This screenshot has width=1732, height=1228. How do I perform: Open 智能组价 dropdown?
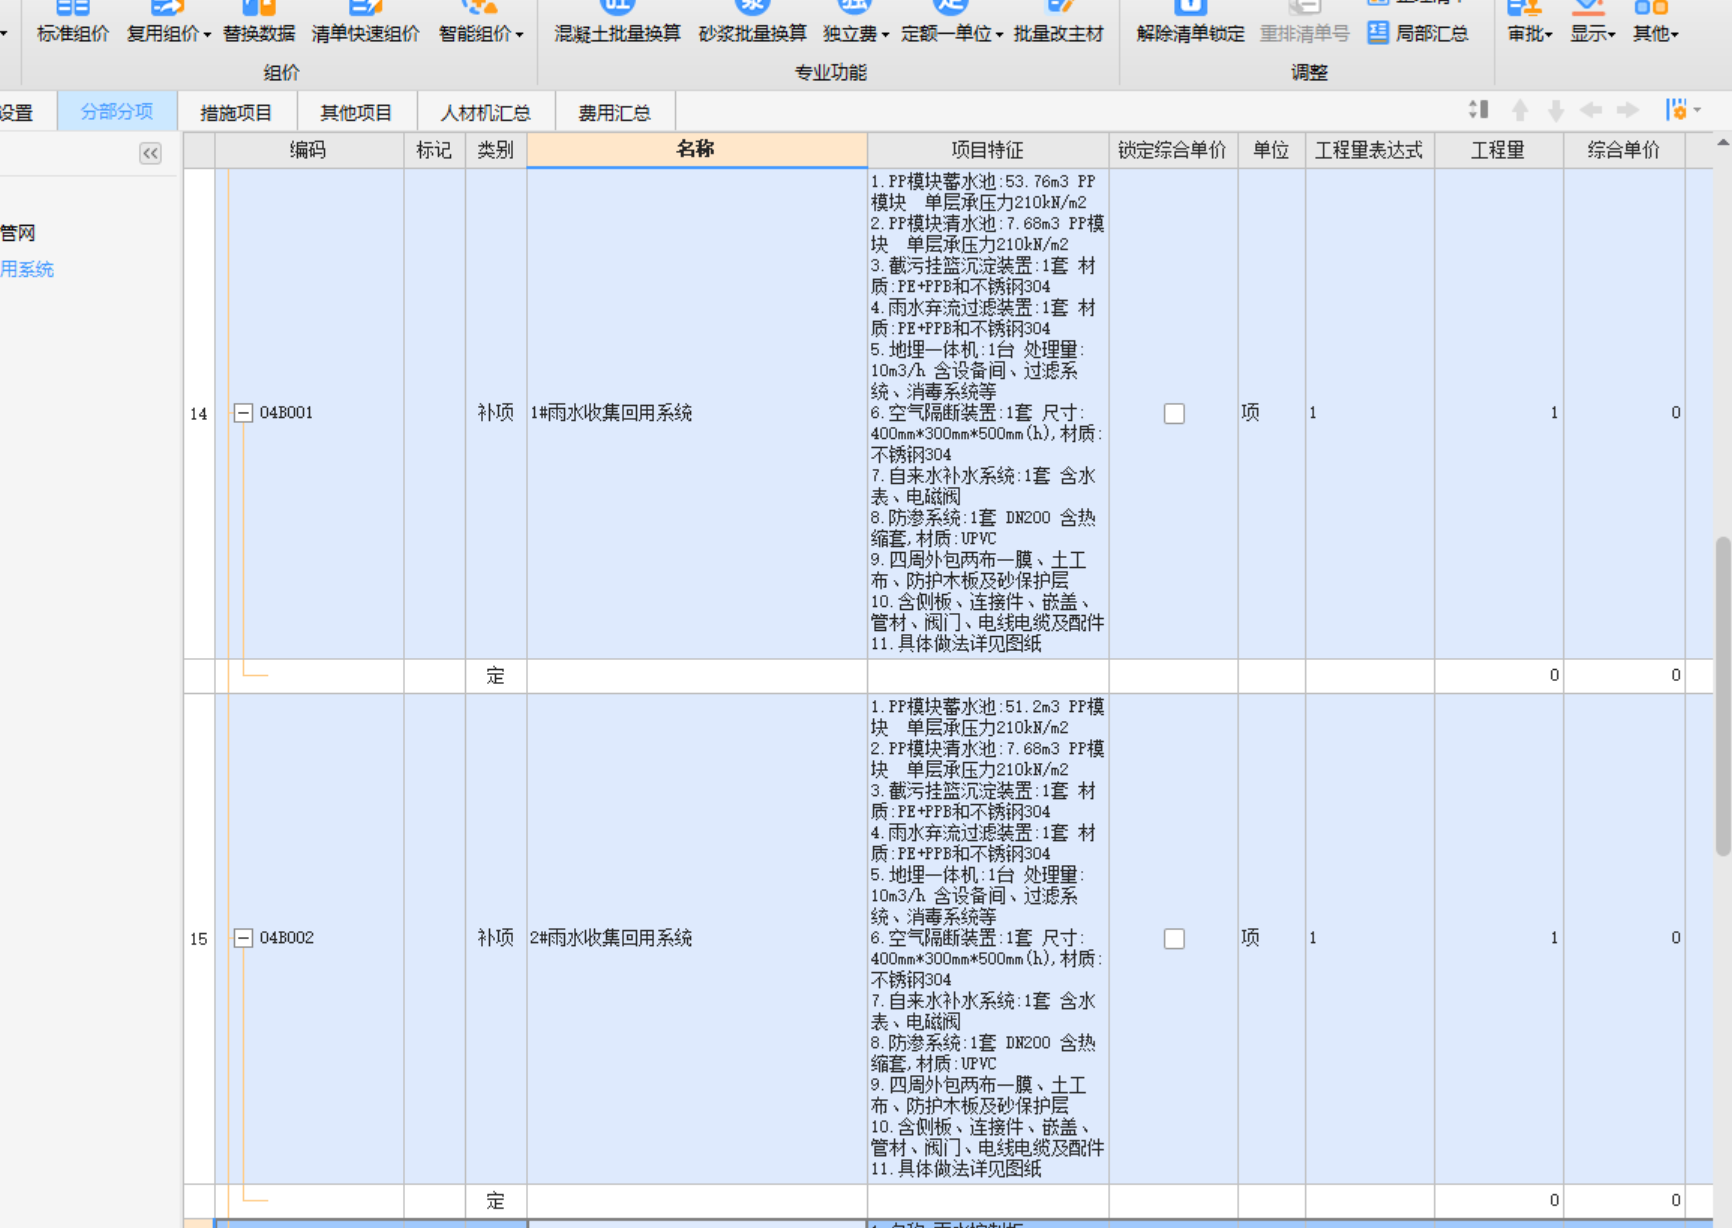481,22
